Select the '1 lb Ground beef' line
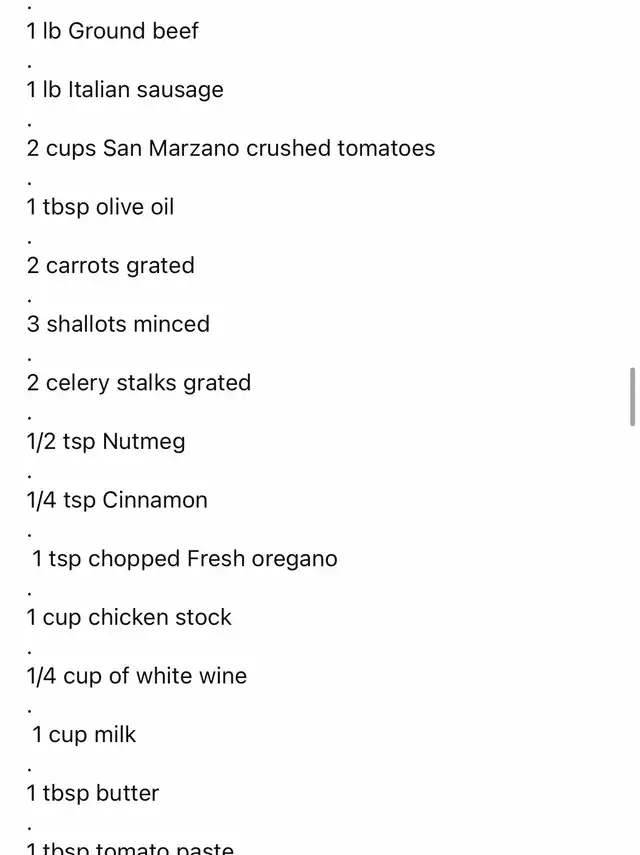The width and height of the screenshot is (640, 855). (112, 31)
